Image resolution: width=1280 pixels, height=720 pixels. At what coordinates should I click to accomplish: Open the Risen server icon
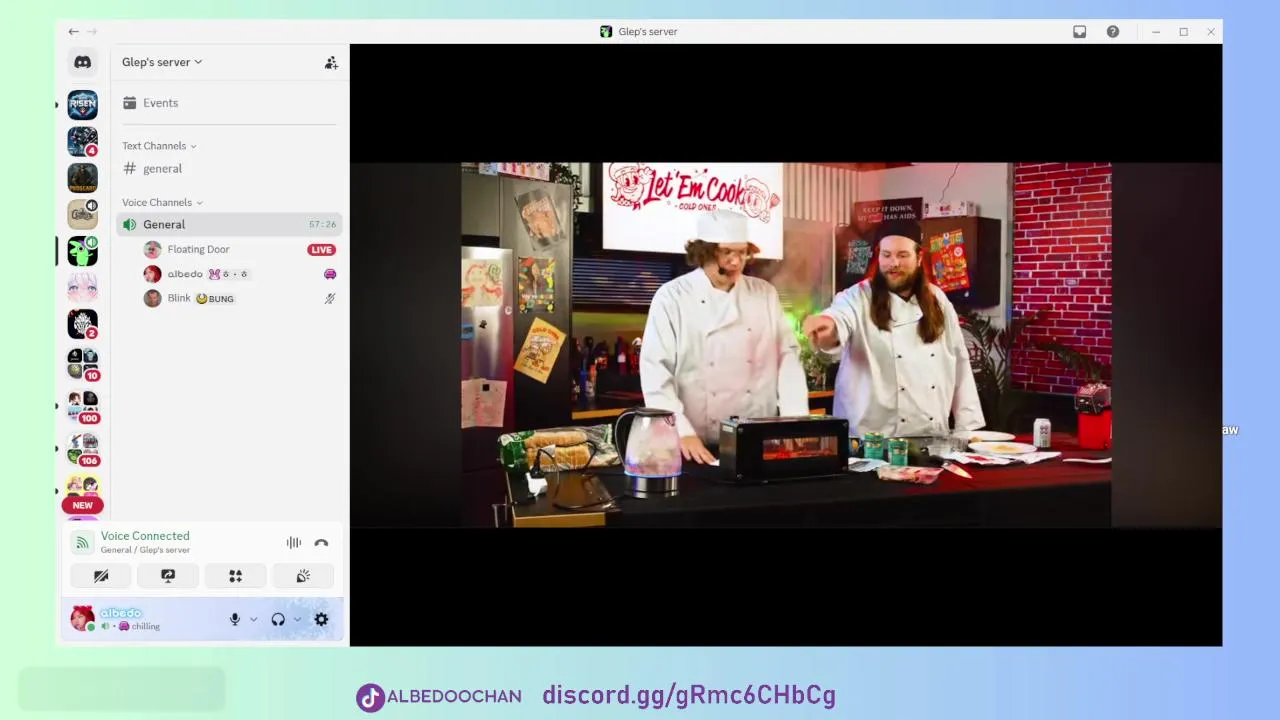pos(82,104)
